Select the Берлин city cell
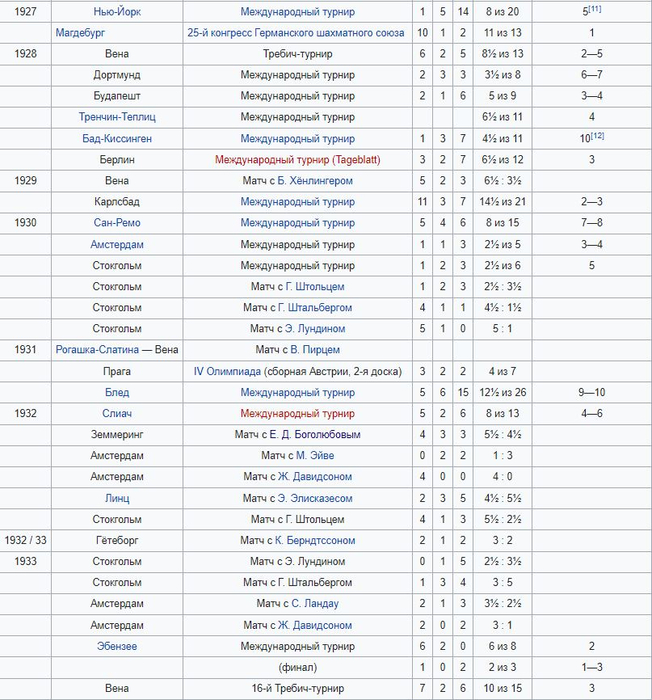 [x=117, y=159]
